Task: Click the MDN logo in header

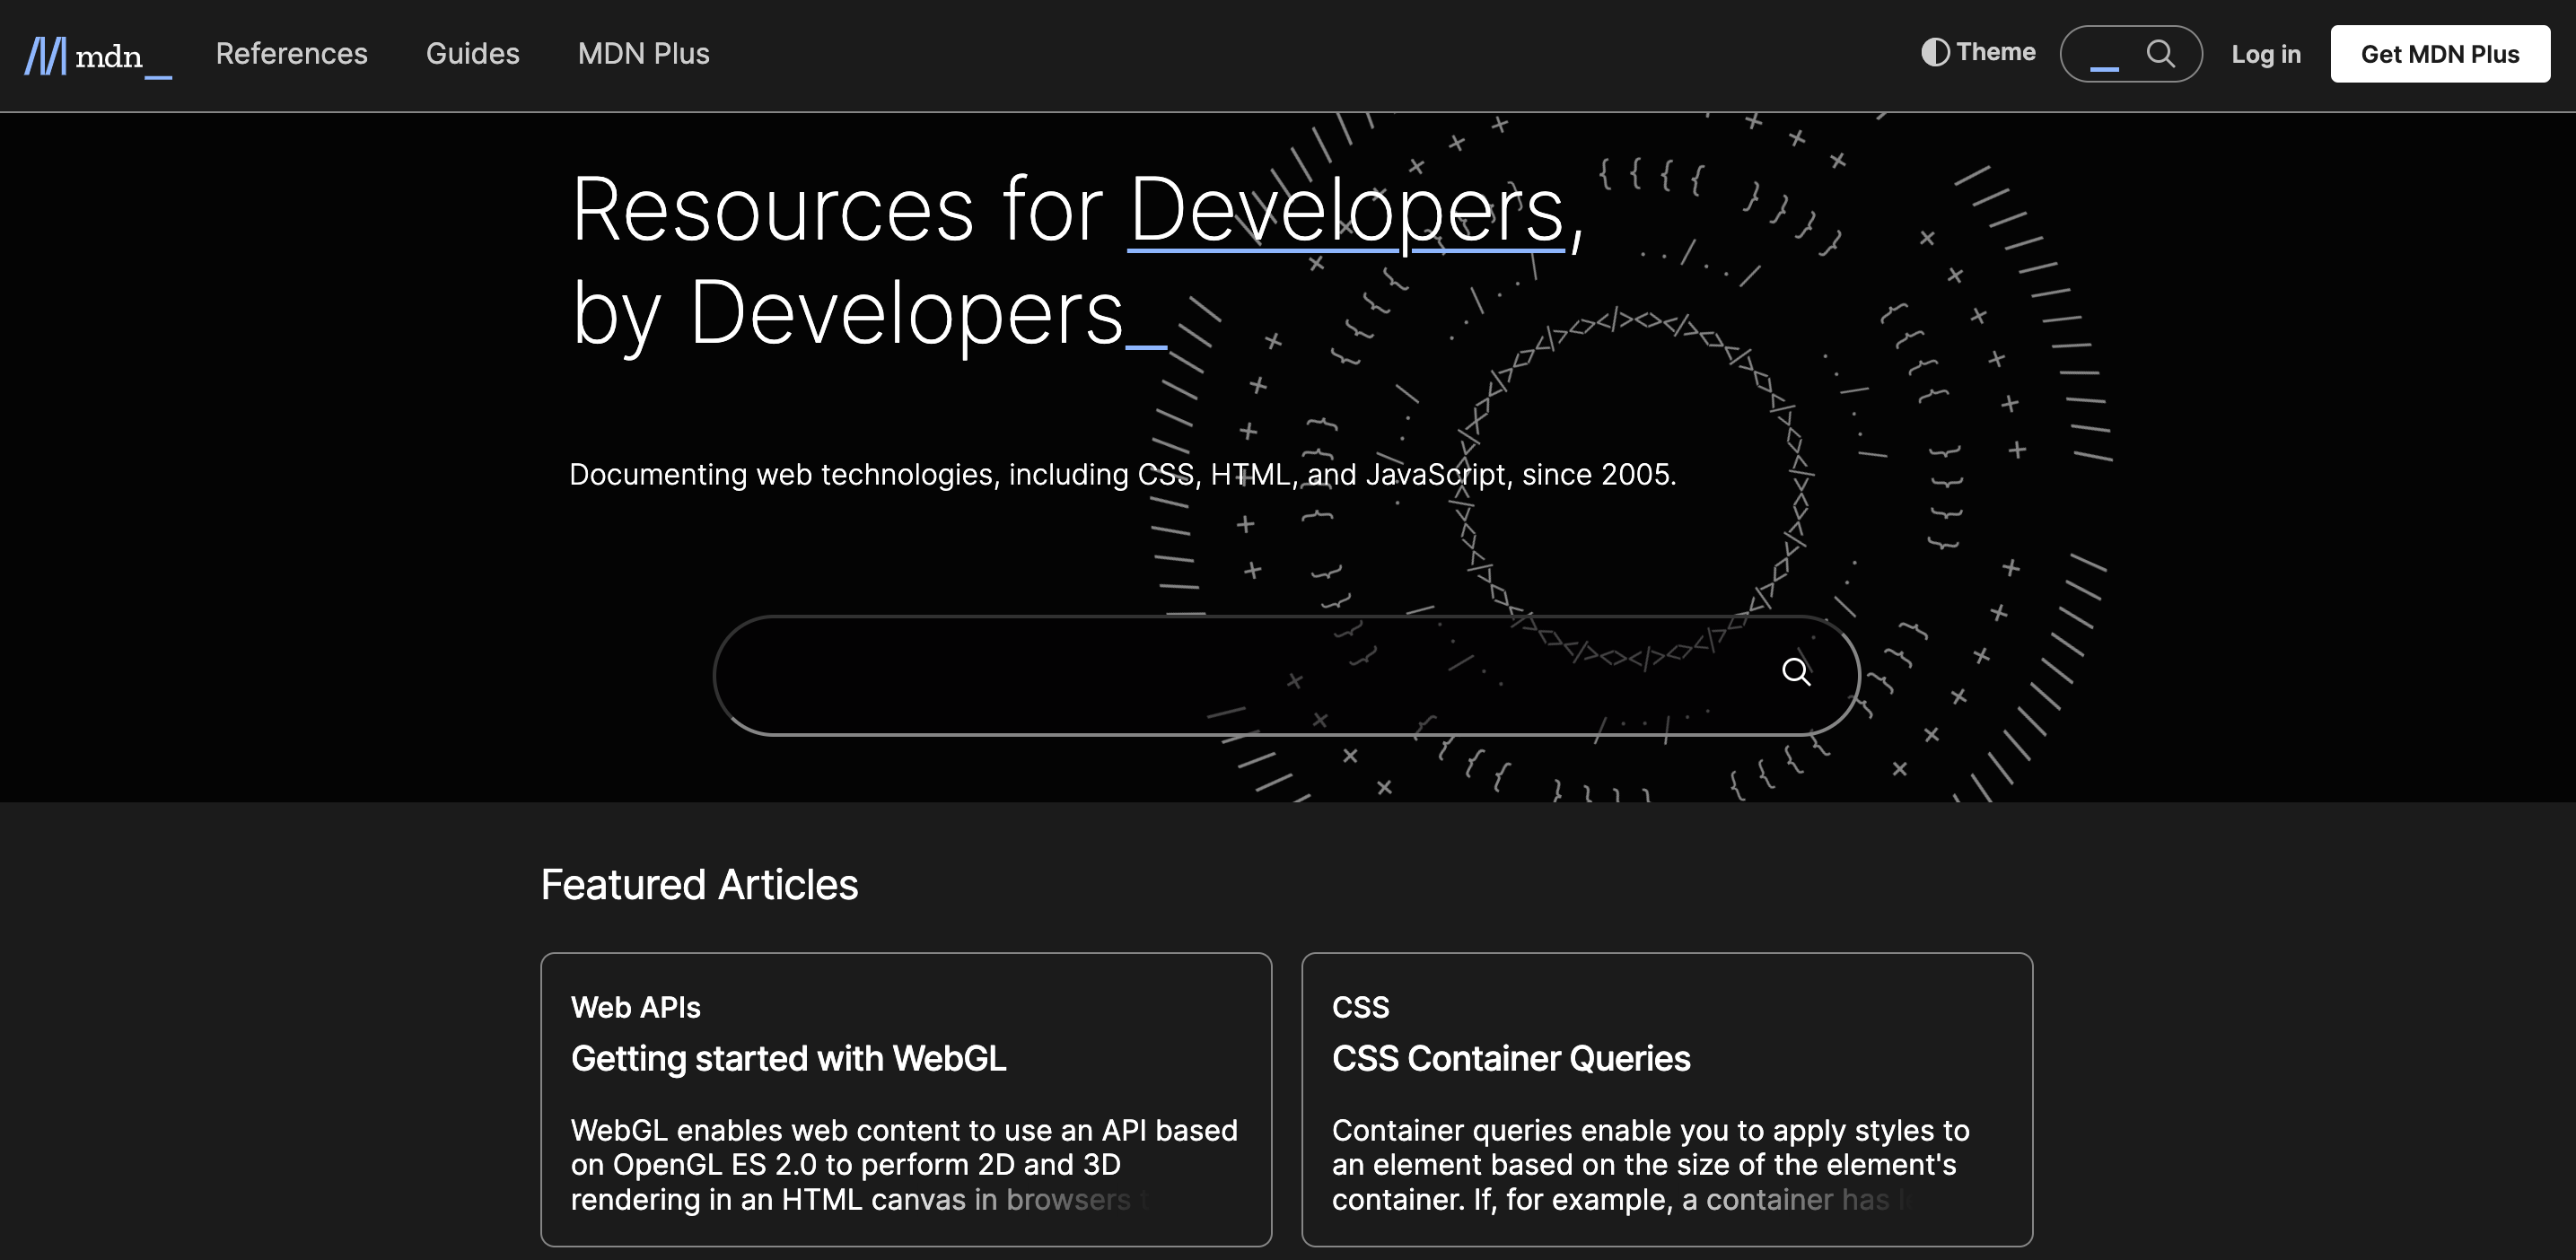Action: 46,55
